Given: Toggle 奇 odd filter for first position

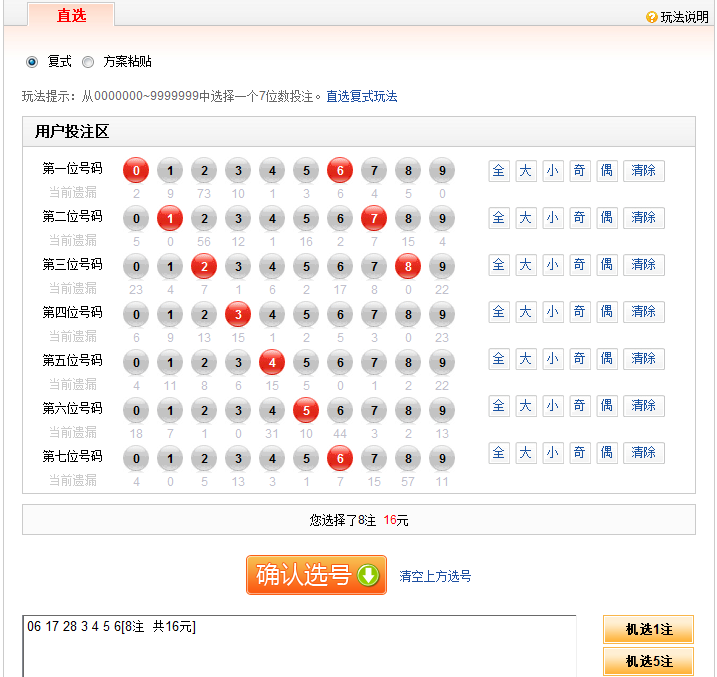Looking at the screenshot, I should pyautogui.click(x=579, y=171).
